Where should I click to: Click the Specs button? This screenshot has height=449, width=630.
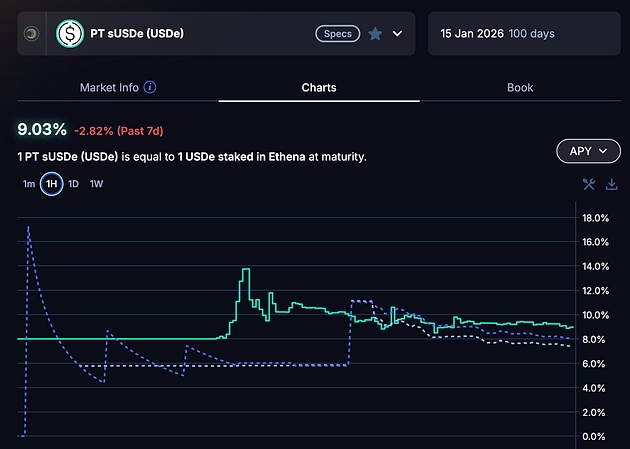click(x=337, y=34)
